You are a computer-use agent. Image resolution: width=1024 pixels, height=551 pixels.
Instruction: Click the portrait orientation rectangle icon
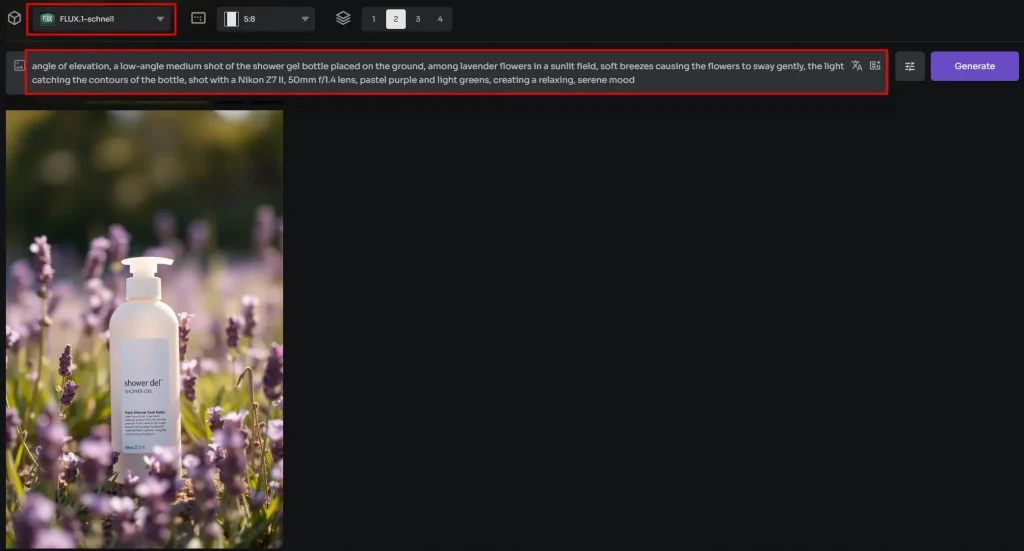coord(231,19)
